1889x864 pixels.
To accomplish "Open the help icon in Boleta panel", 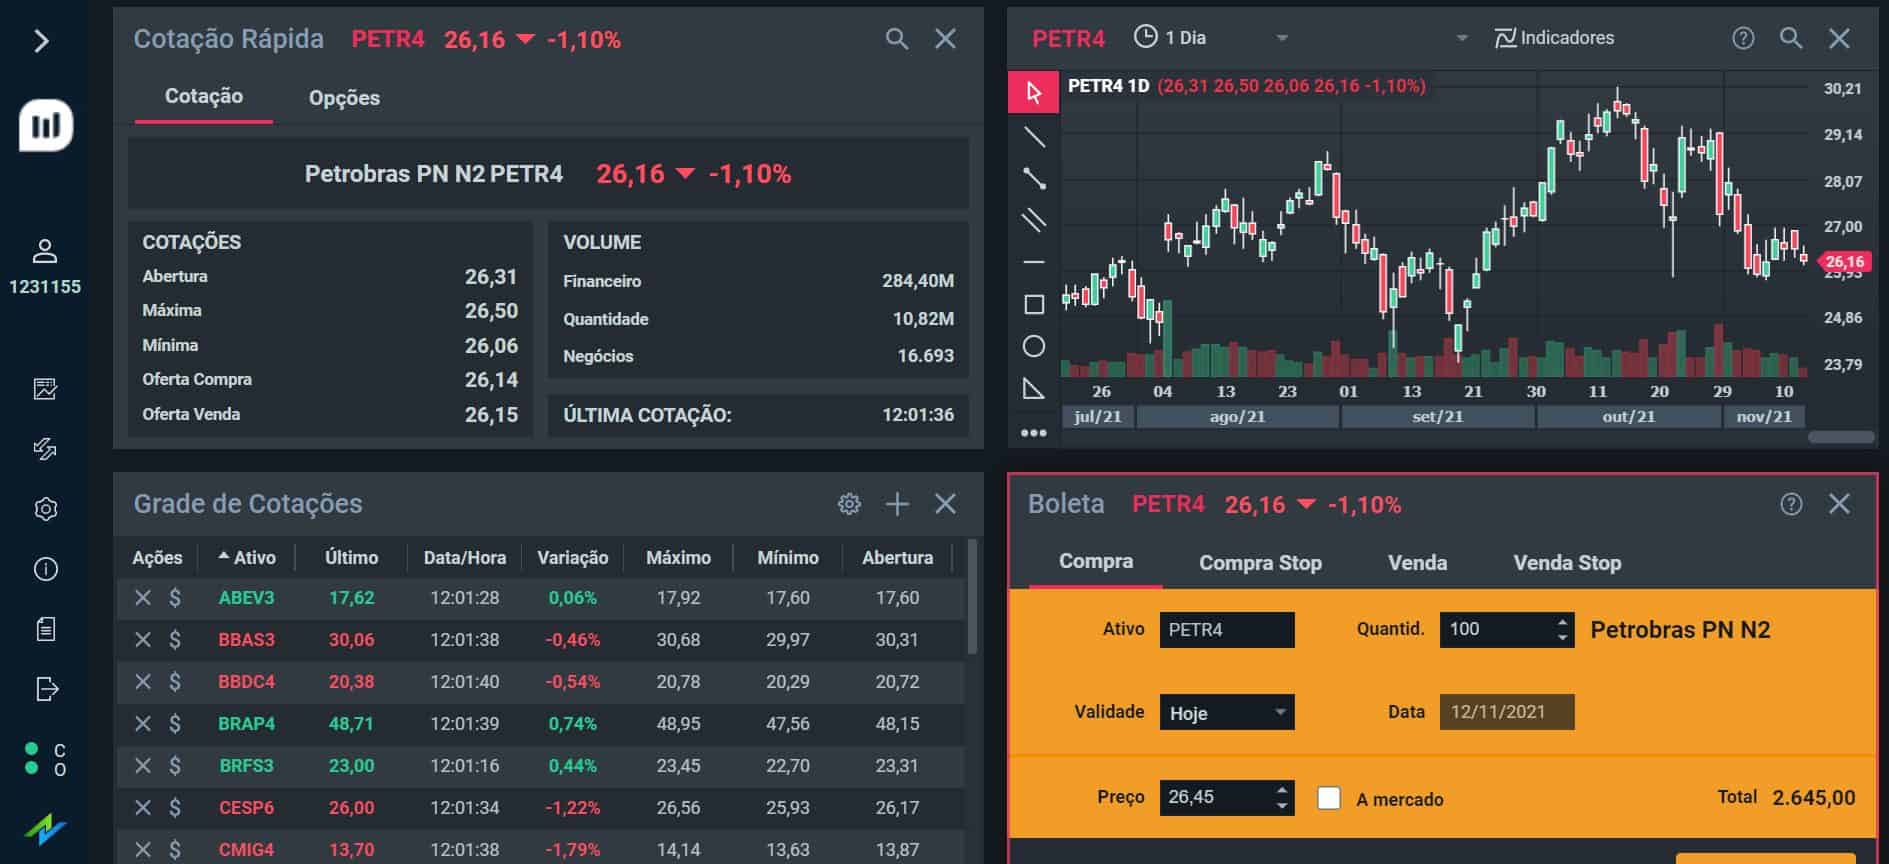I will pyautogui.click(x=1791, y=504).
